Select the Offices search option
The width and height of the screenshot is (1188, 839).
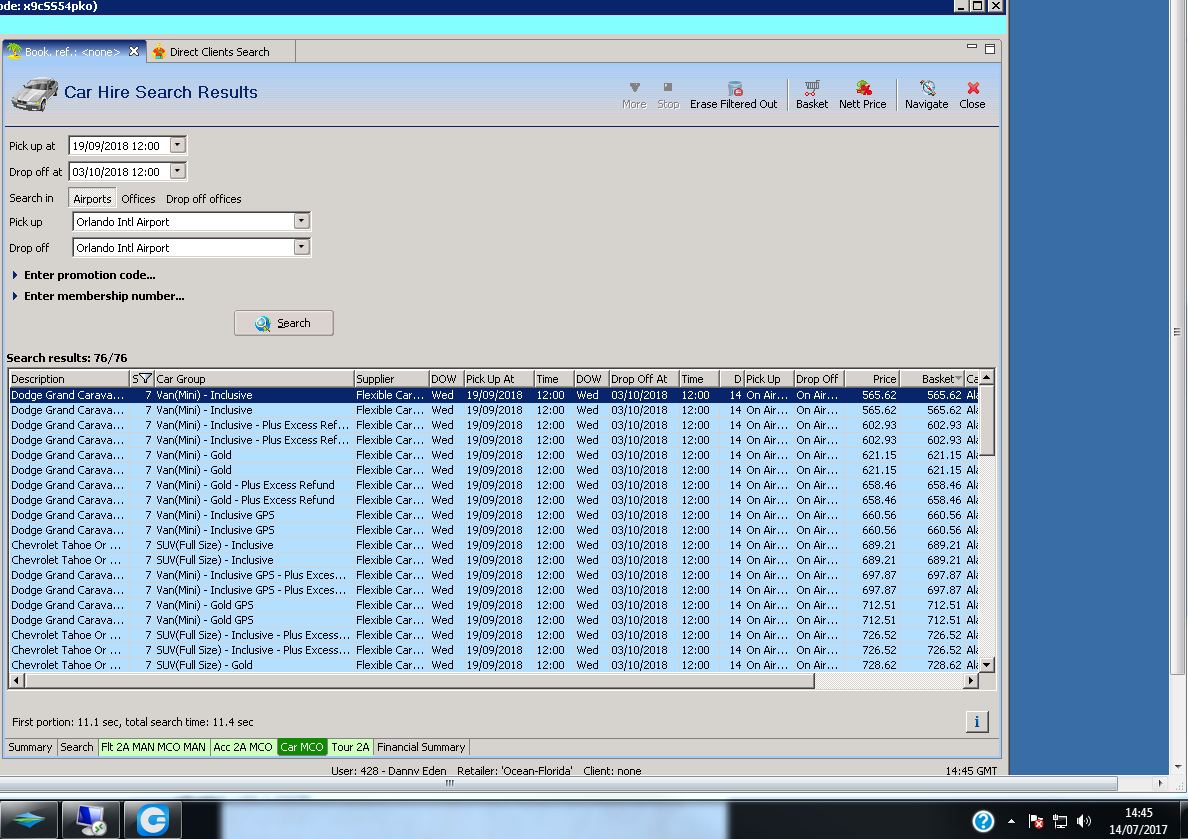pyautogui.click(x=138, y=199)
